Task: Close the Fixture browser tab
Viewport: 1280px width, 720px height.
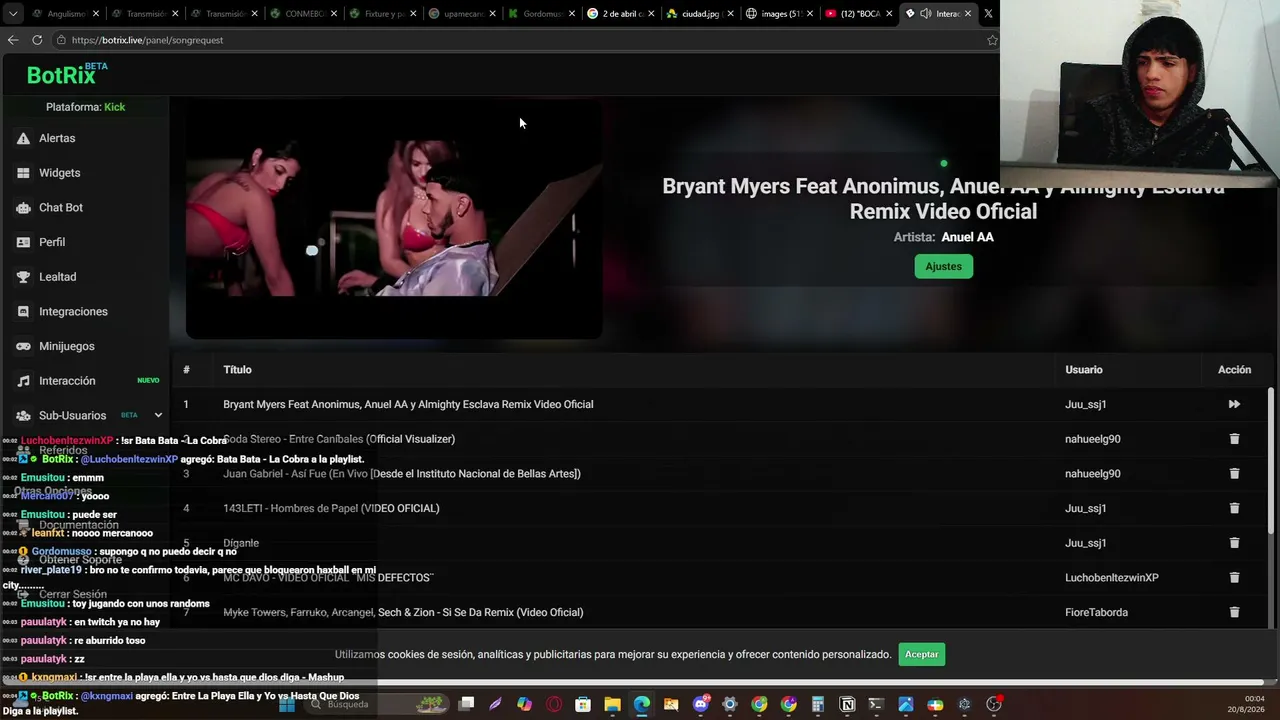Action: pyautogui.click(x=413, y=14)
